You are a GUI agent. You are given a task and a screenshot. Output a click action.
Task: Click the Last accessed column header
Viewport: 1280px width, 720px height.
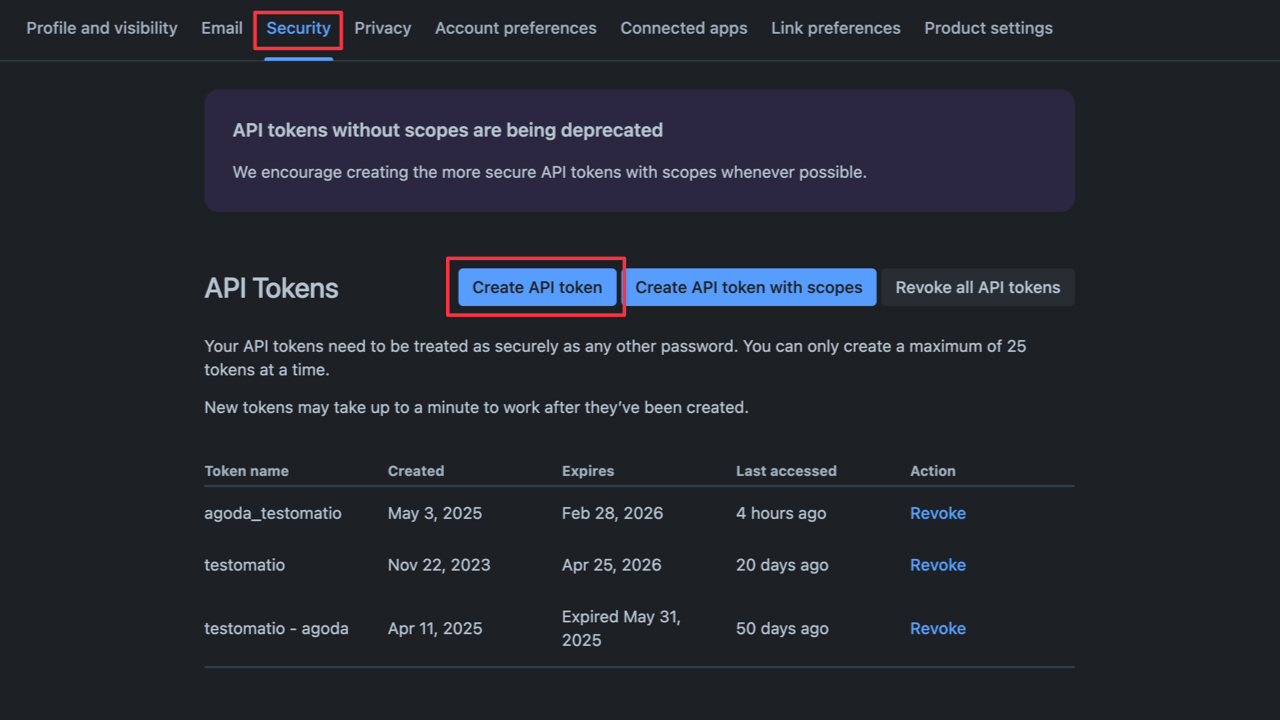(x=786, y=471)
